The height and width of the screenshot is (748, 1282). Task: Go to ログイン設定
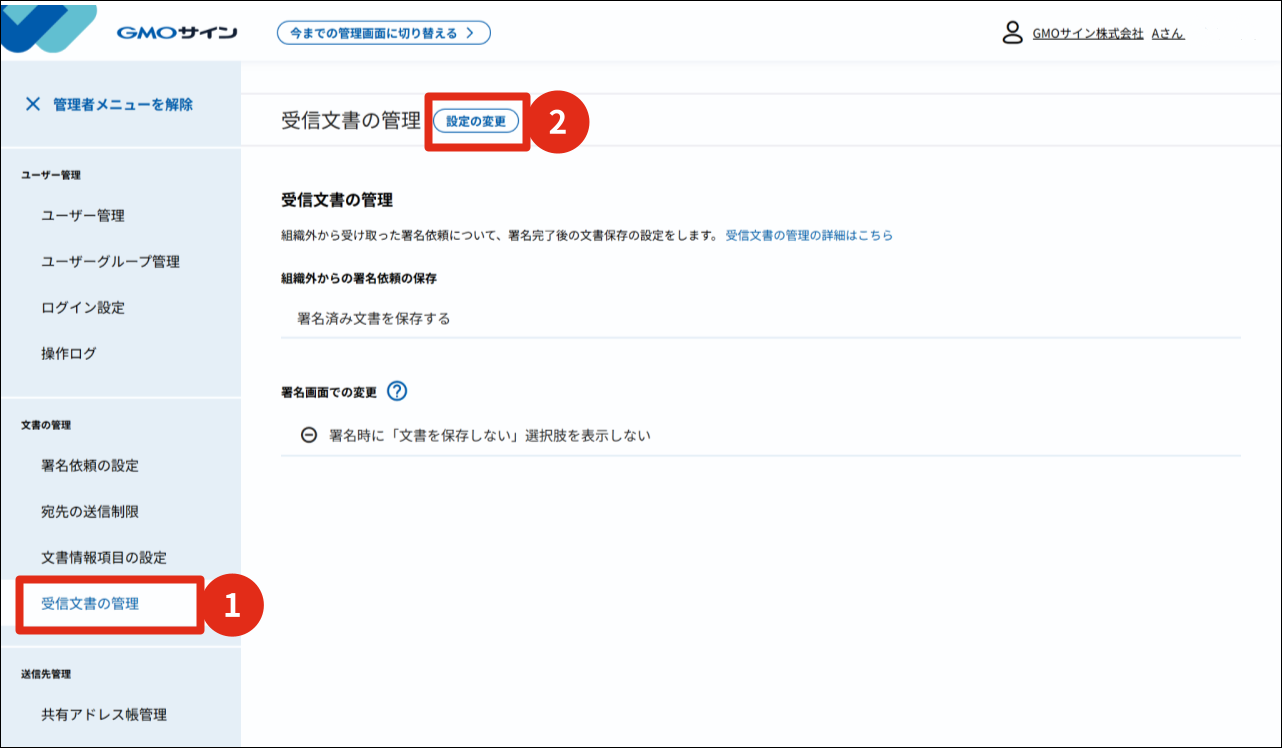pos(83,308)
